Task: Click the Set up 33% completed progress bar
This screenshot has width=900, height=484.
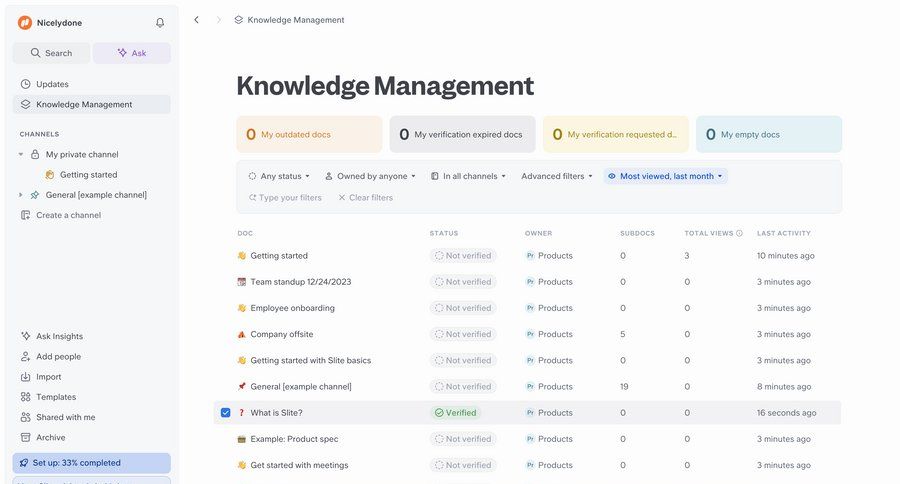Action: 91,463
